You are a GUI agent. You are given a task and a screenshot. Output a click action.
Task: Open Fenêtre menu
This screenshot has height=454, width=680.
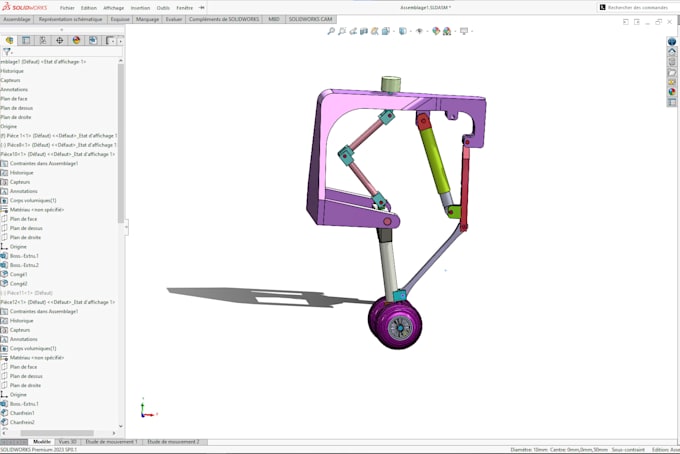click(x=184, y=8)
